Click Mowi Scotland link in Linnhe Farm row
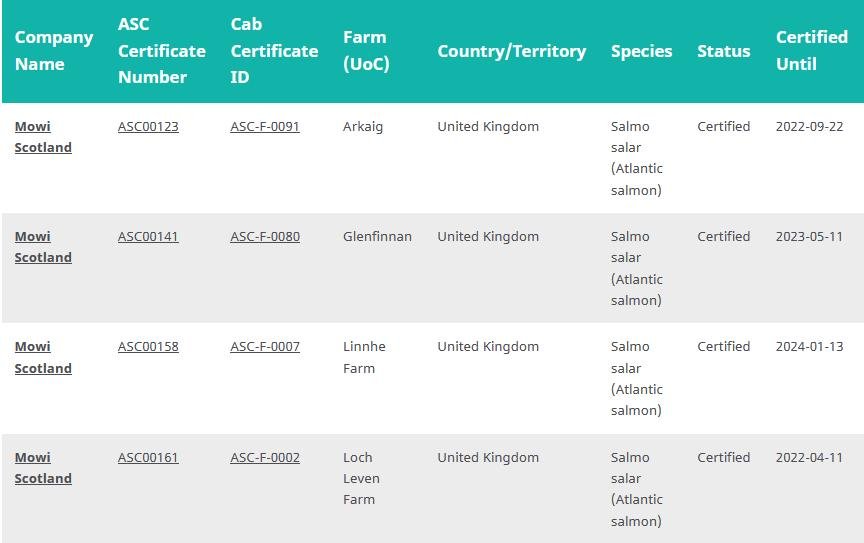Image resolution: width=864 pixels, height=543 pixels. coord(43,357)
